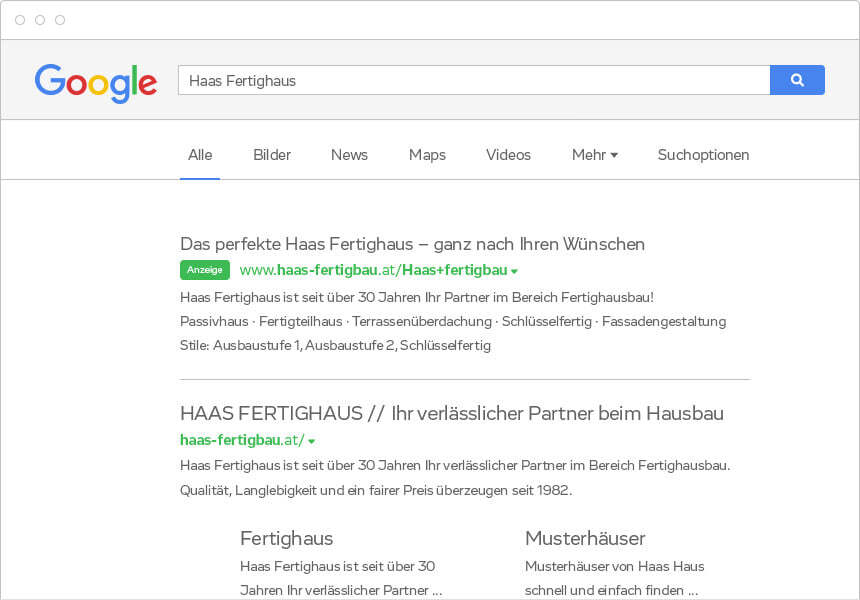Viewport: 860px width, 600px height.
Task: Click the first window control dot
Action: tap(20, 20)
